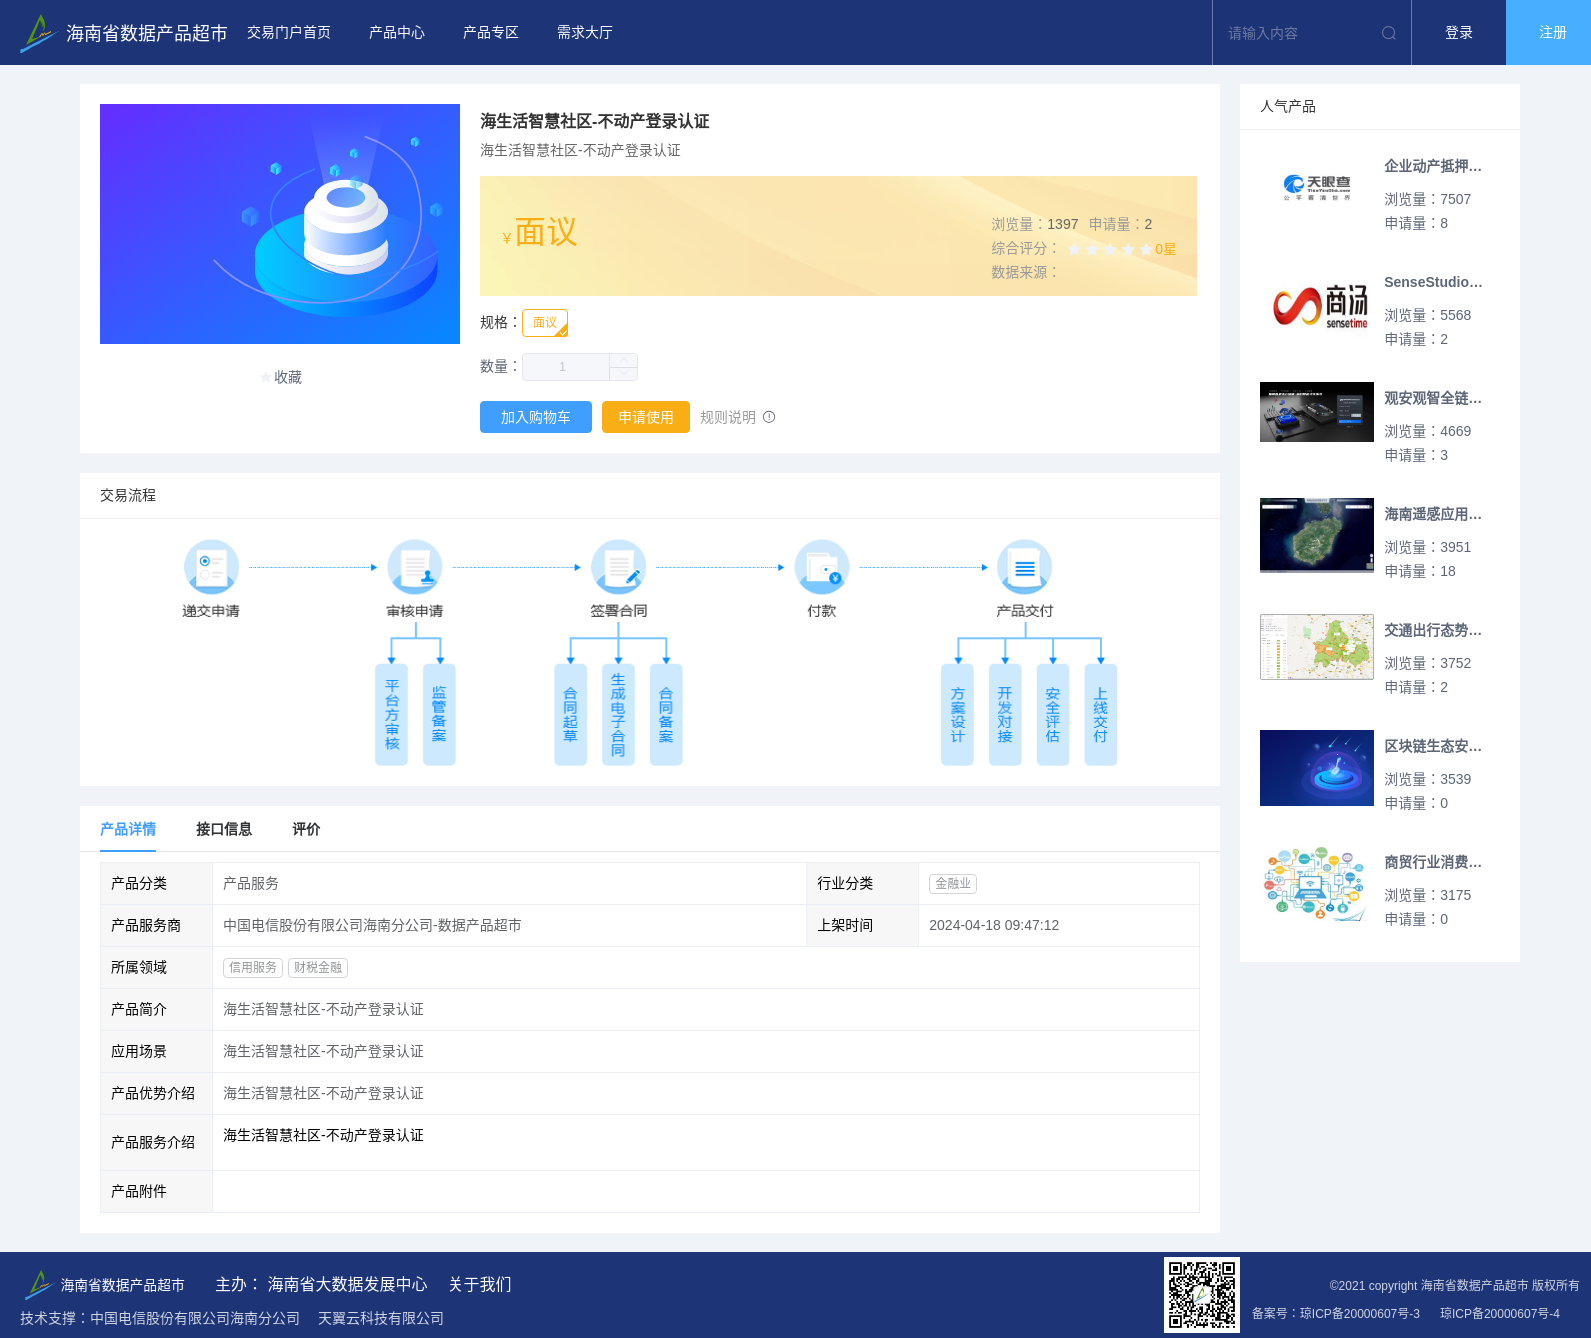This screenshot has height=1338, width=1591.
Task: Click the 人气产品 section heading
Action: 1288,106
